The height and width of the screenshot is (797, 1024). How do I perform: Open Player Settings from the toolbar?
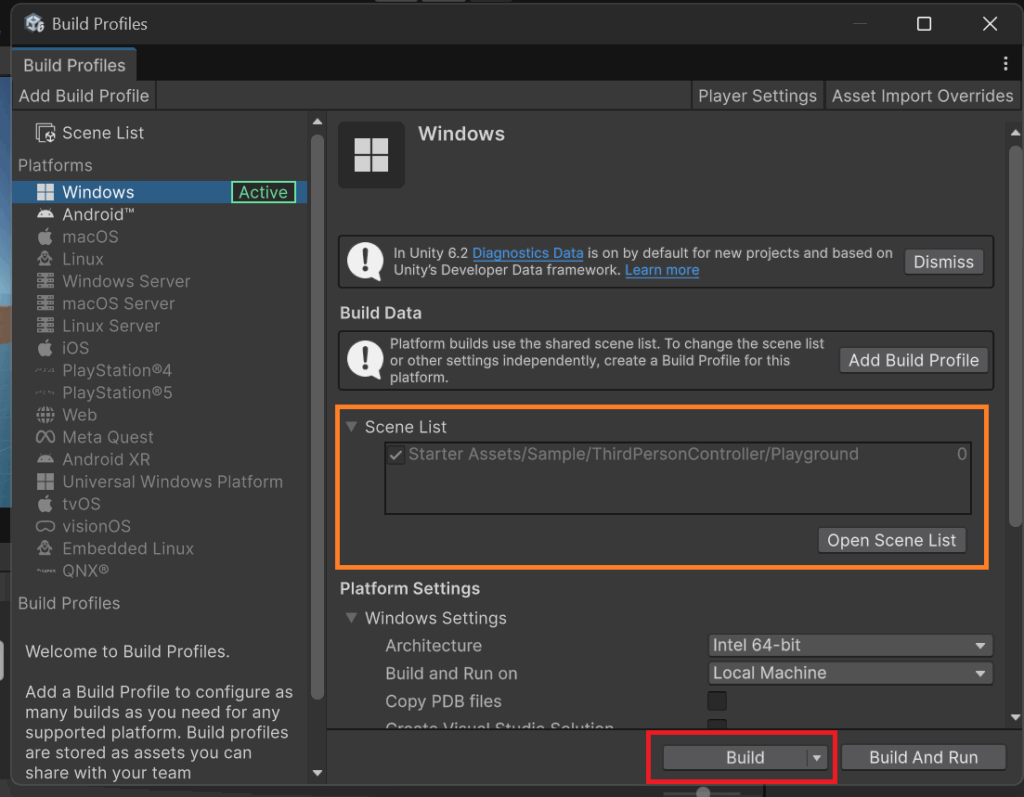tap(757, 96)
